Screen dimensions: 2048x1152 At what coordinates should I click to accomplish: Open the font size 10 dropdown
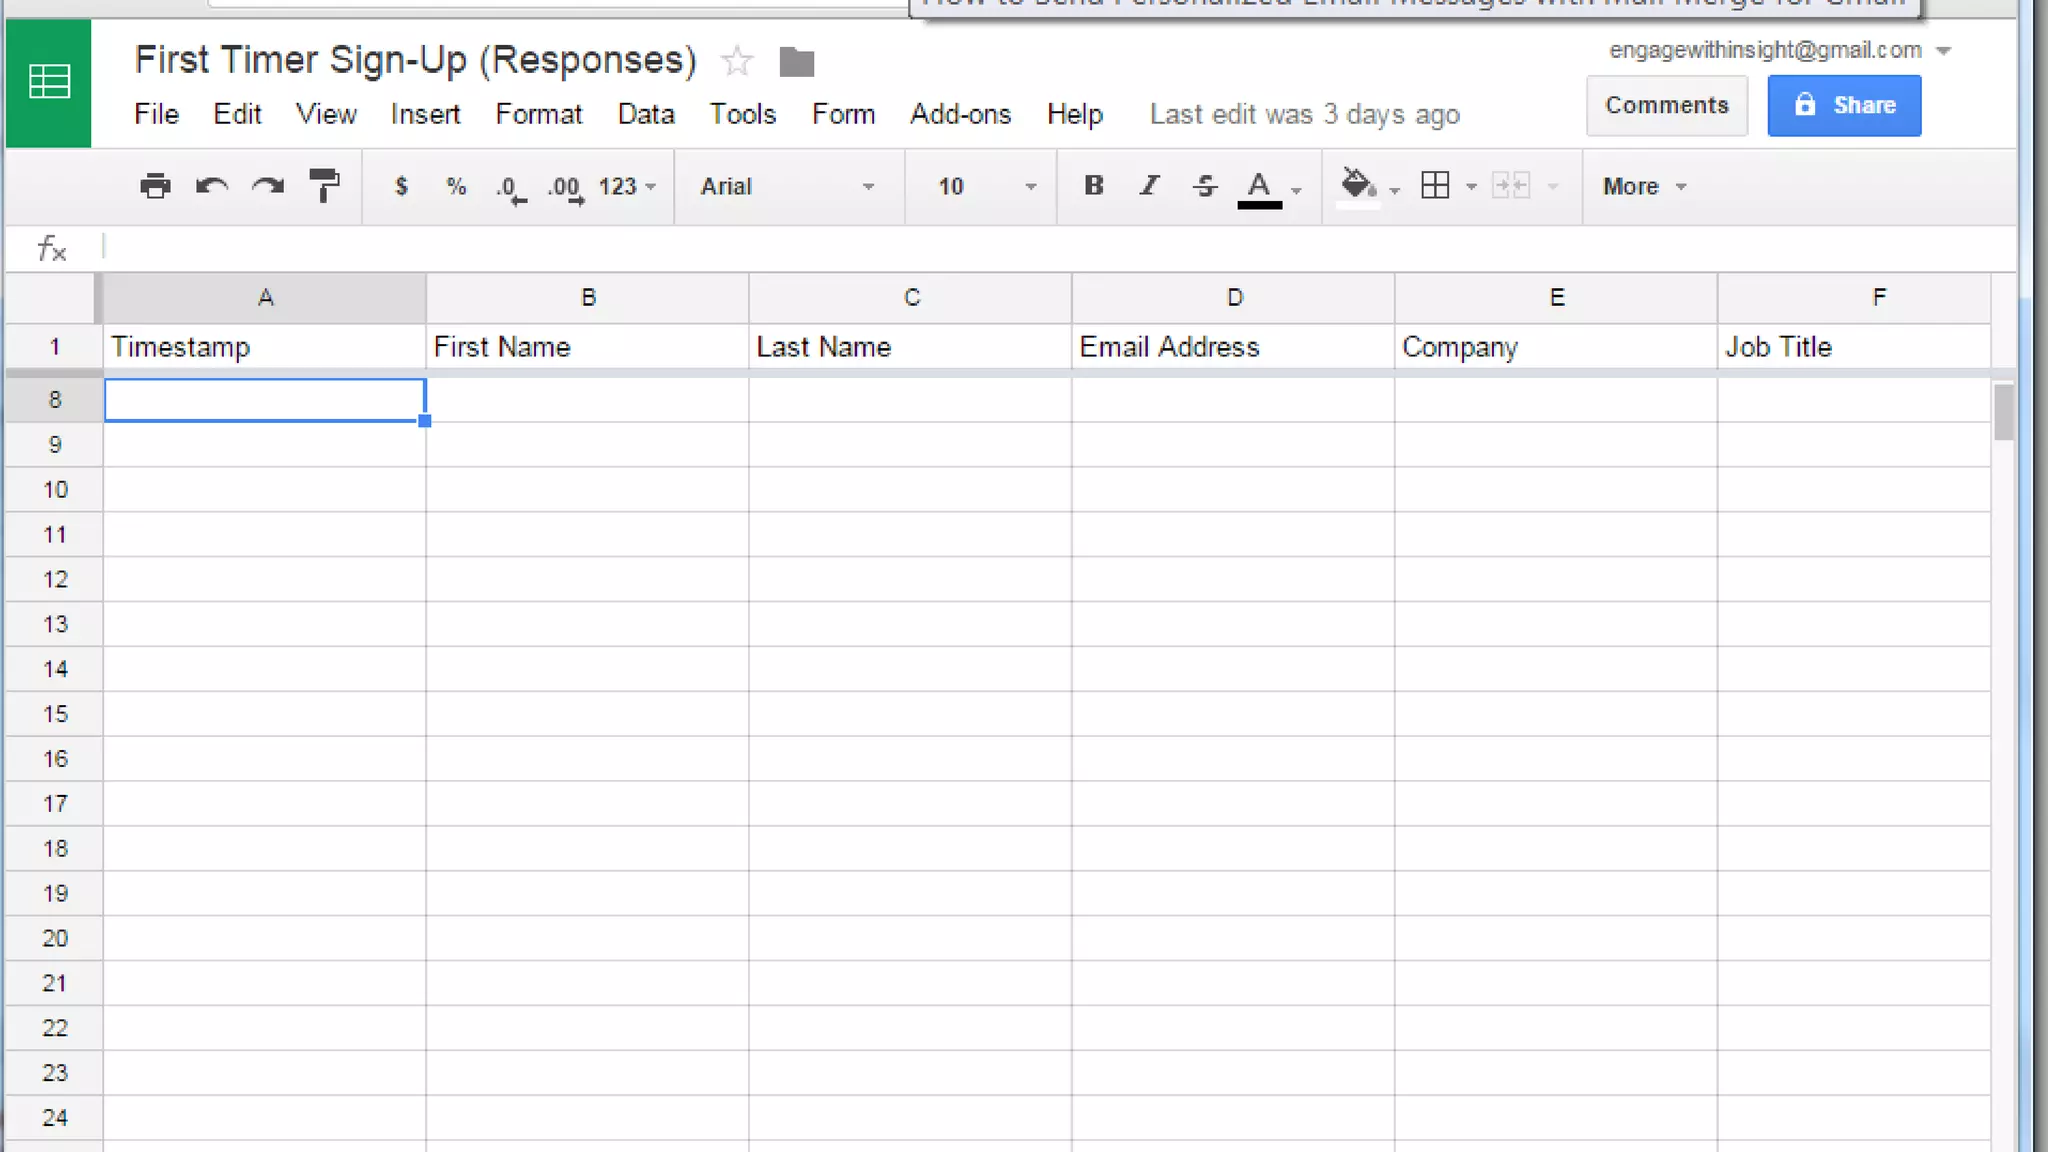pyautogui.click(x=985, y=187)
